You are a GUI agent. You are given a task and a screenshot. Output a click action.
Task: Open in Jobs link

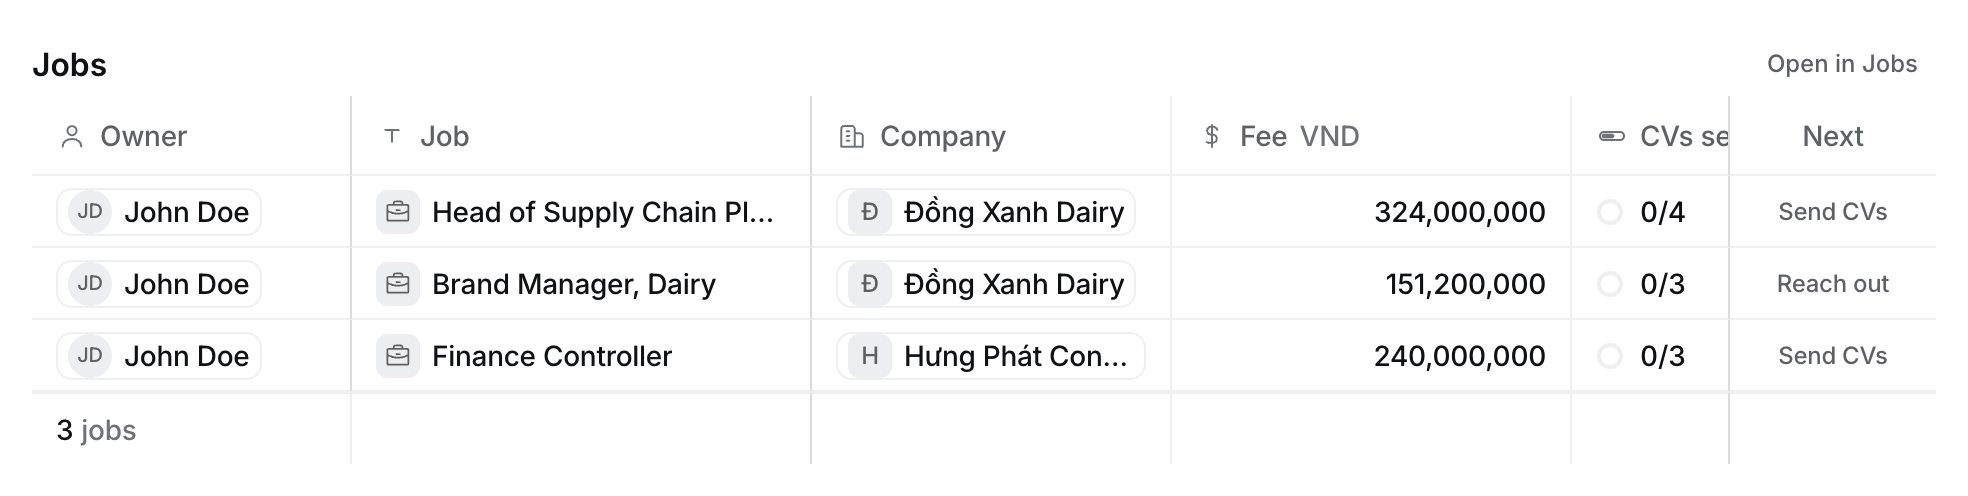1842,64
